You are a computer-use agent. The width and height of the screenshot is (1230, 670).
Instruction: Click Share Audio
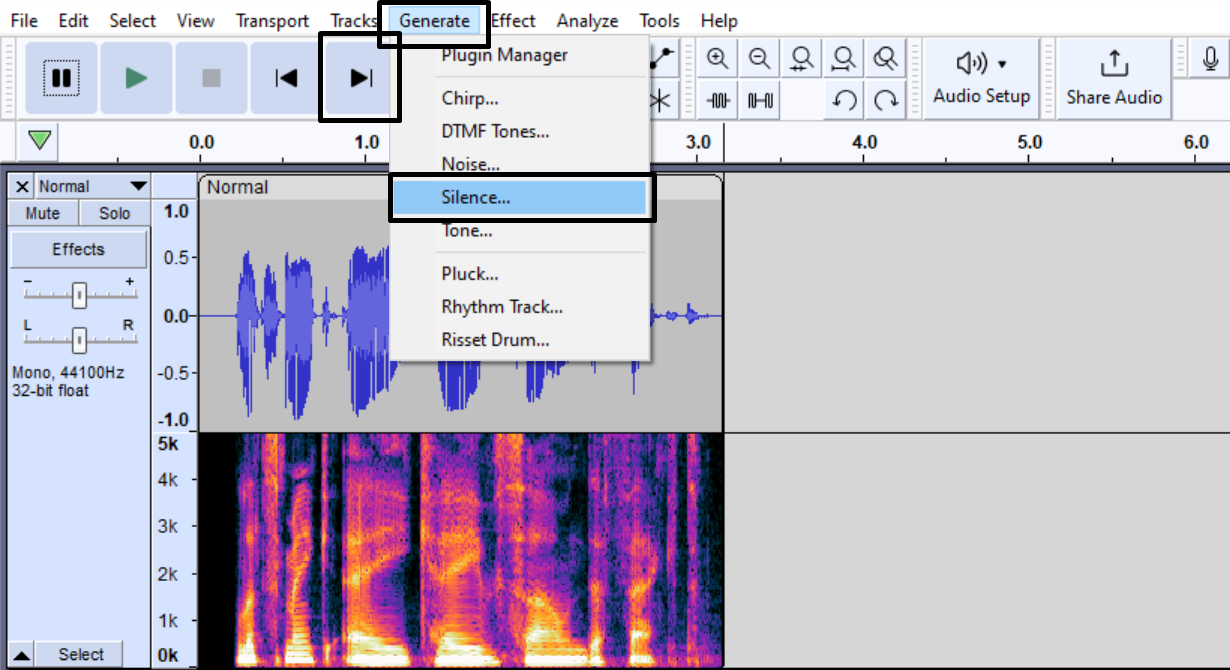(x=1113, y=77)
